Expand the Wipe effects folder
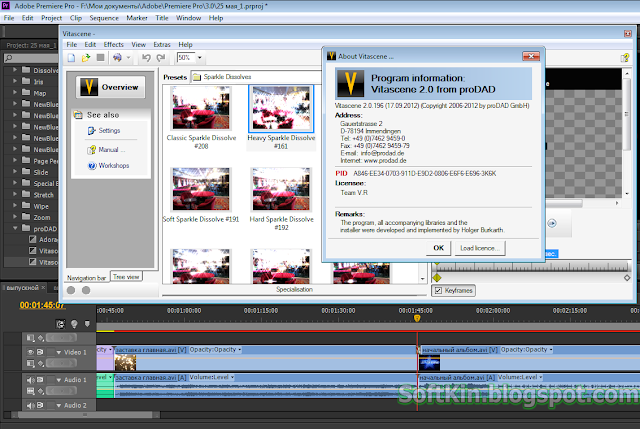Viewport: 640px width, 429px height. (x=15, y=206)
